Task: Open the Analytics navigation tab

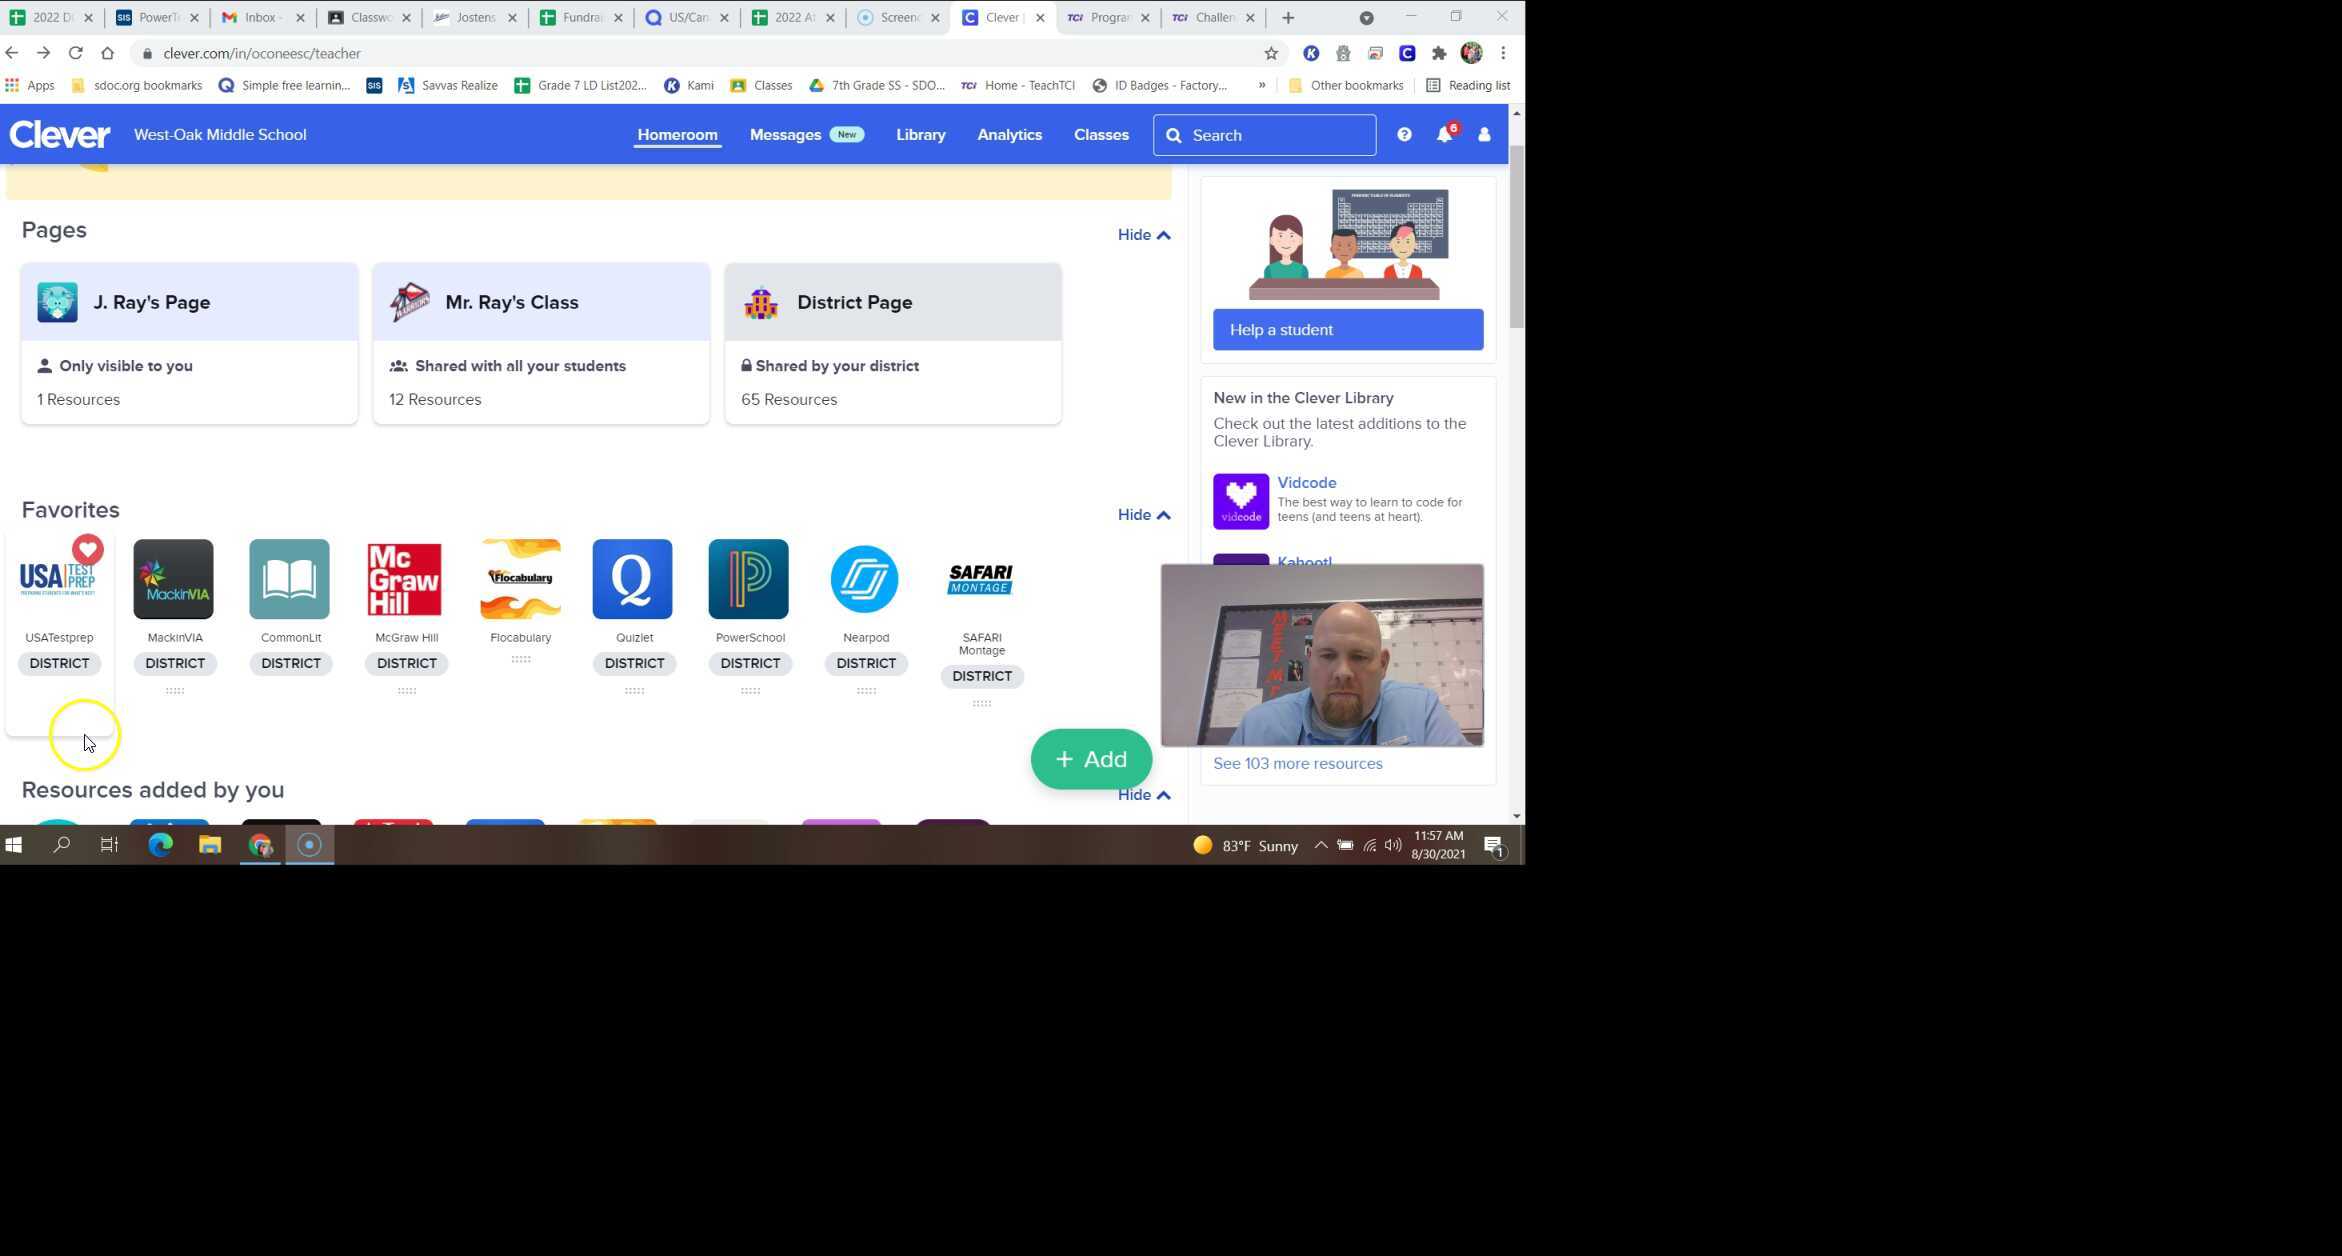Action: (x=1009, y=135)
